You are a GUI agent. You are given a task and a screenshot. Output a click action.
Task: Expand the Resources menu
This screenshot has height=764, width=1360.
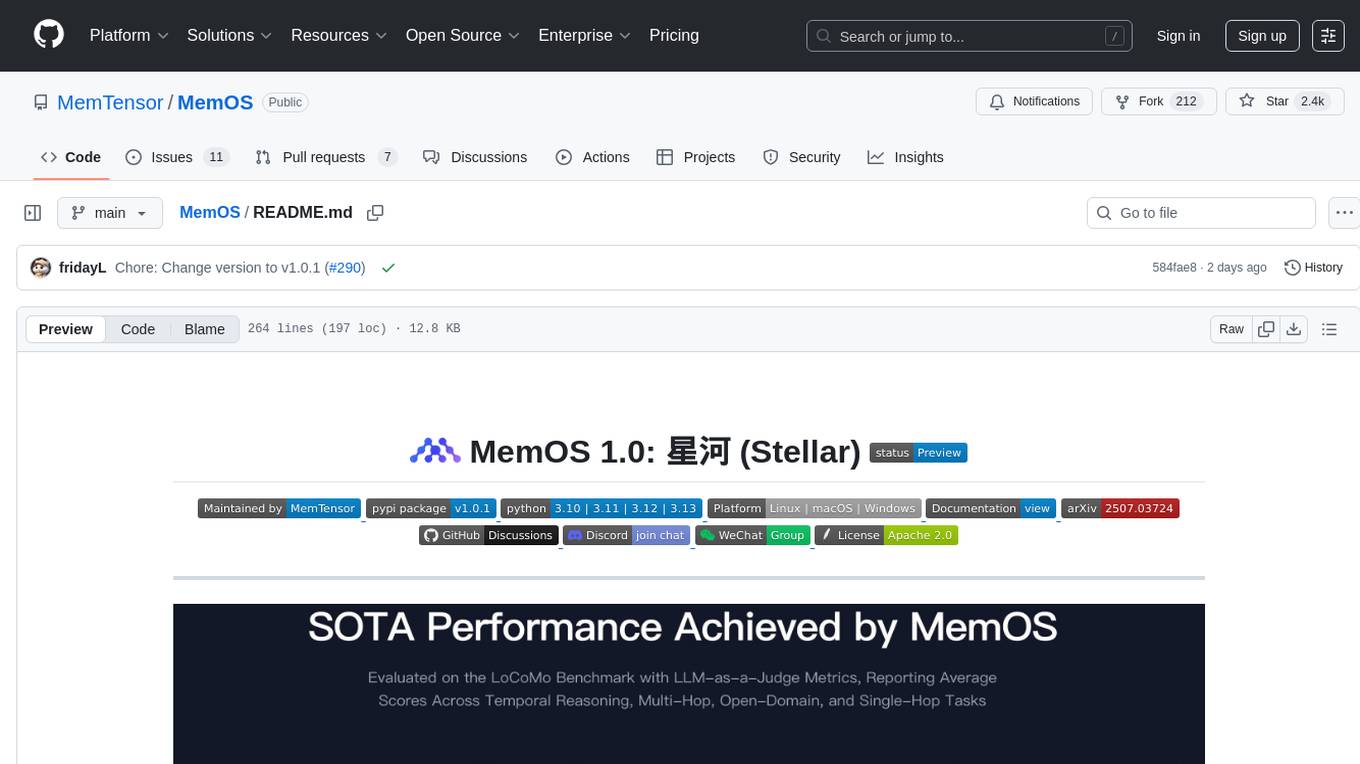pos(338,35)
